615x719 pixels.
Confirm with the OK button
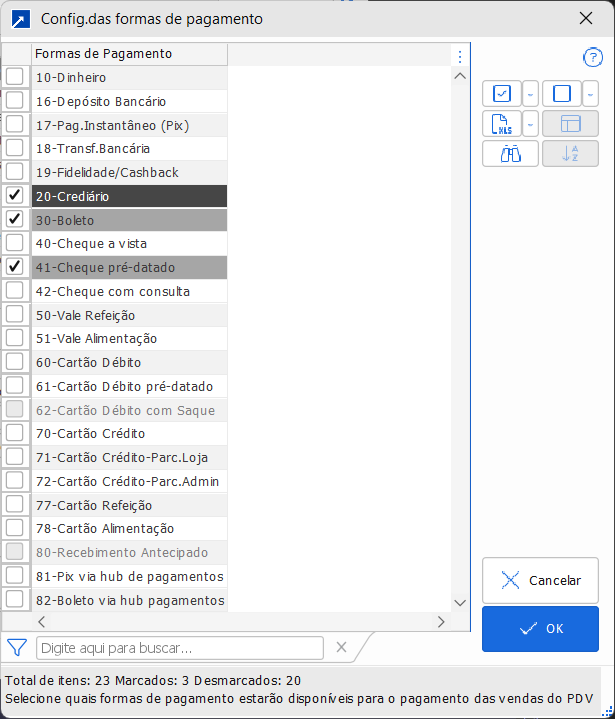pyautogui.click(x=540, y=629)
